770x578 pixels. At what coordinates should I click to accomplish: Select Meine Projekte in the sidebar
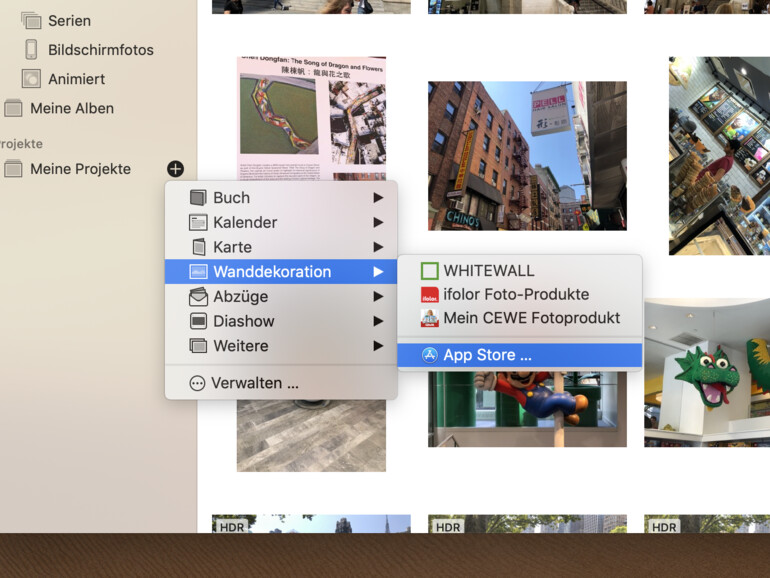pyautogui.click(x=81, y=169)
